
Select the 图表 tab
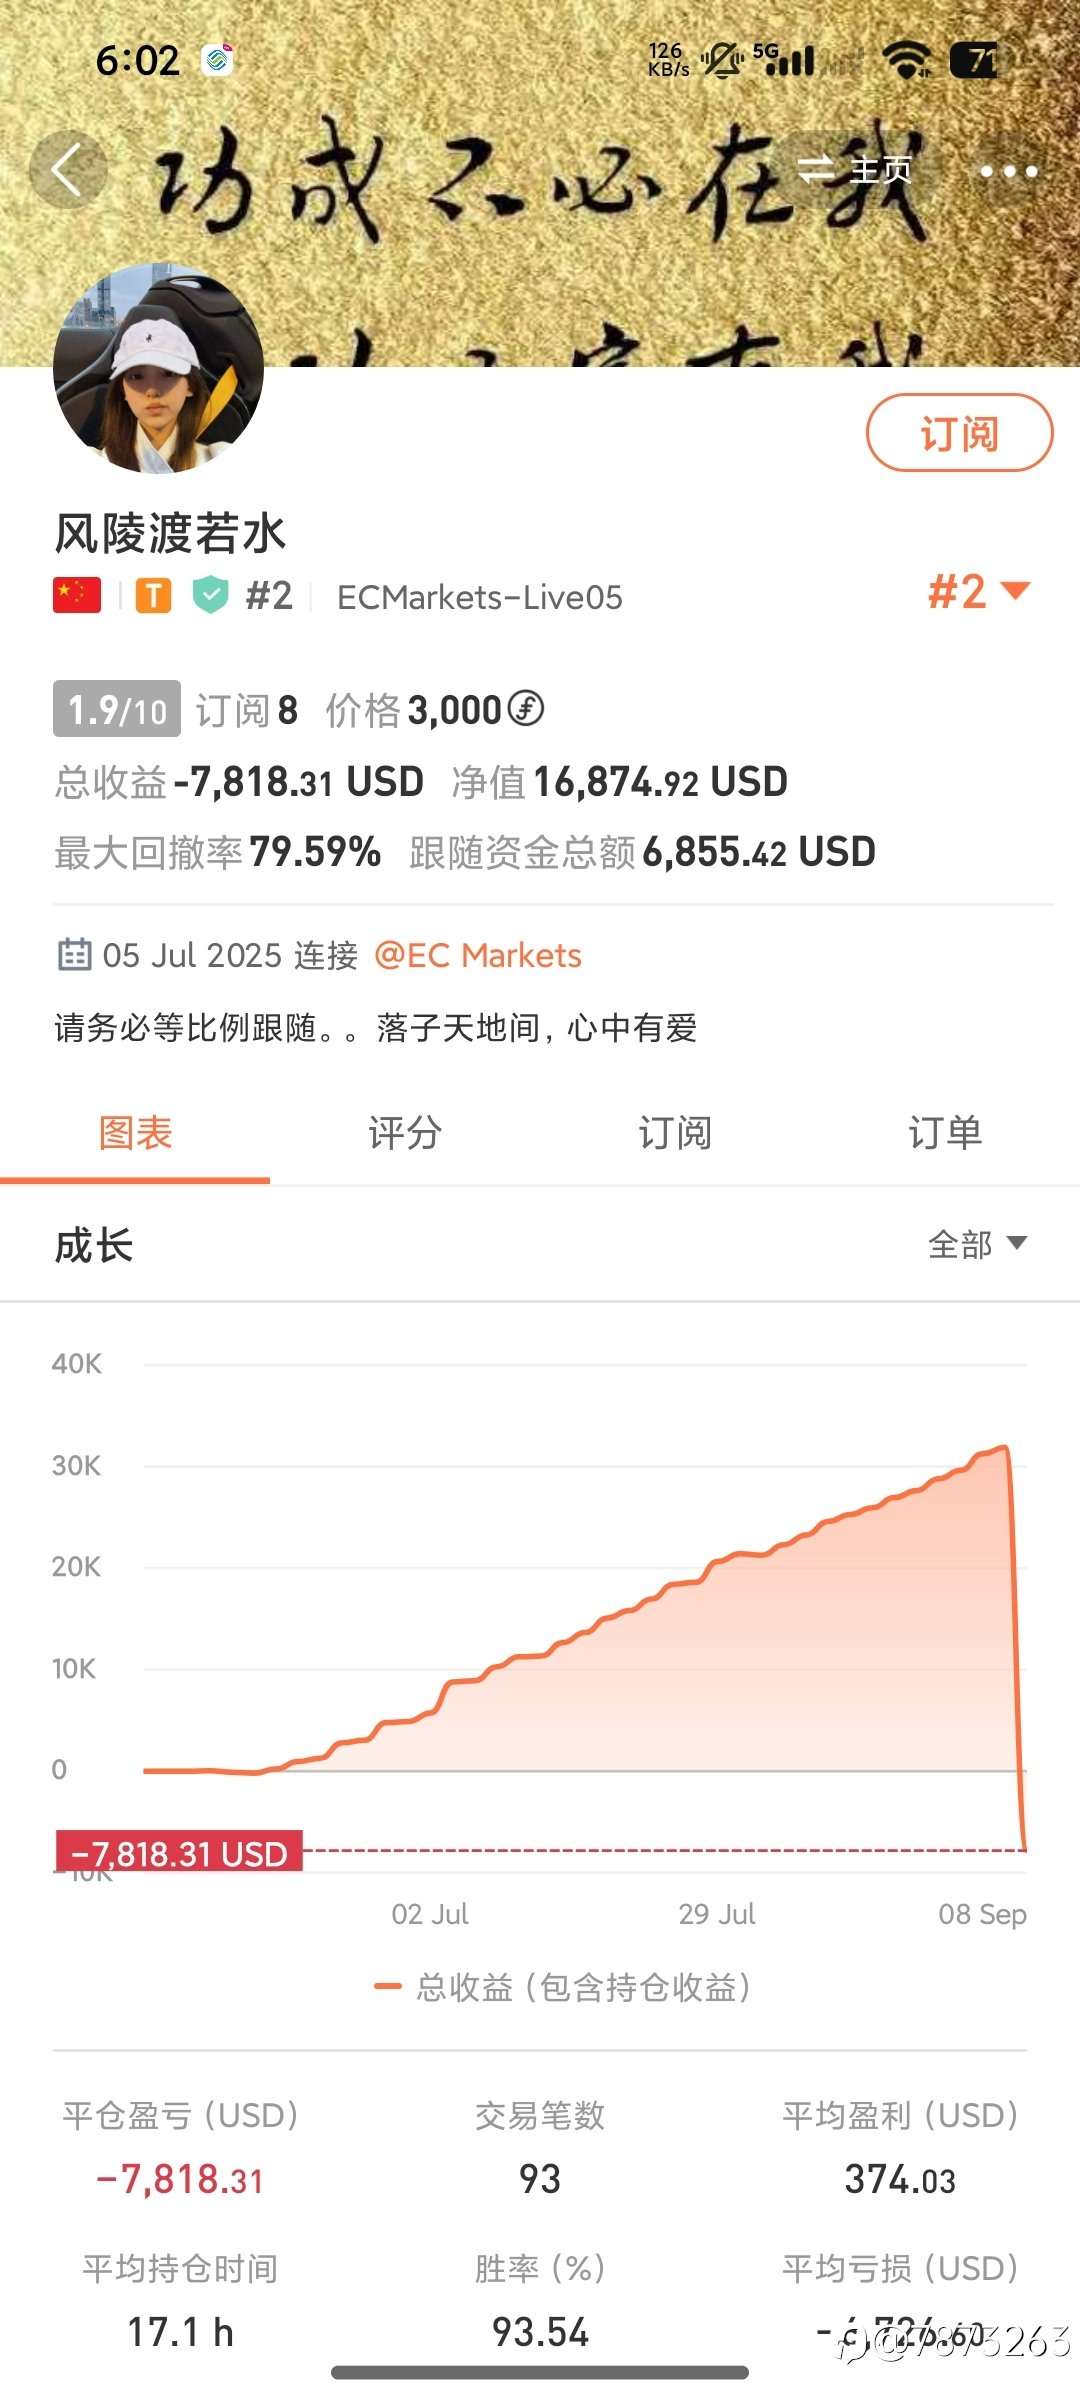135,1133
